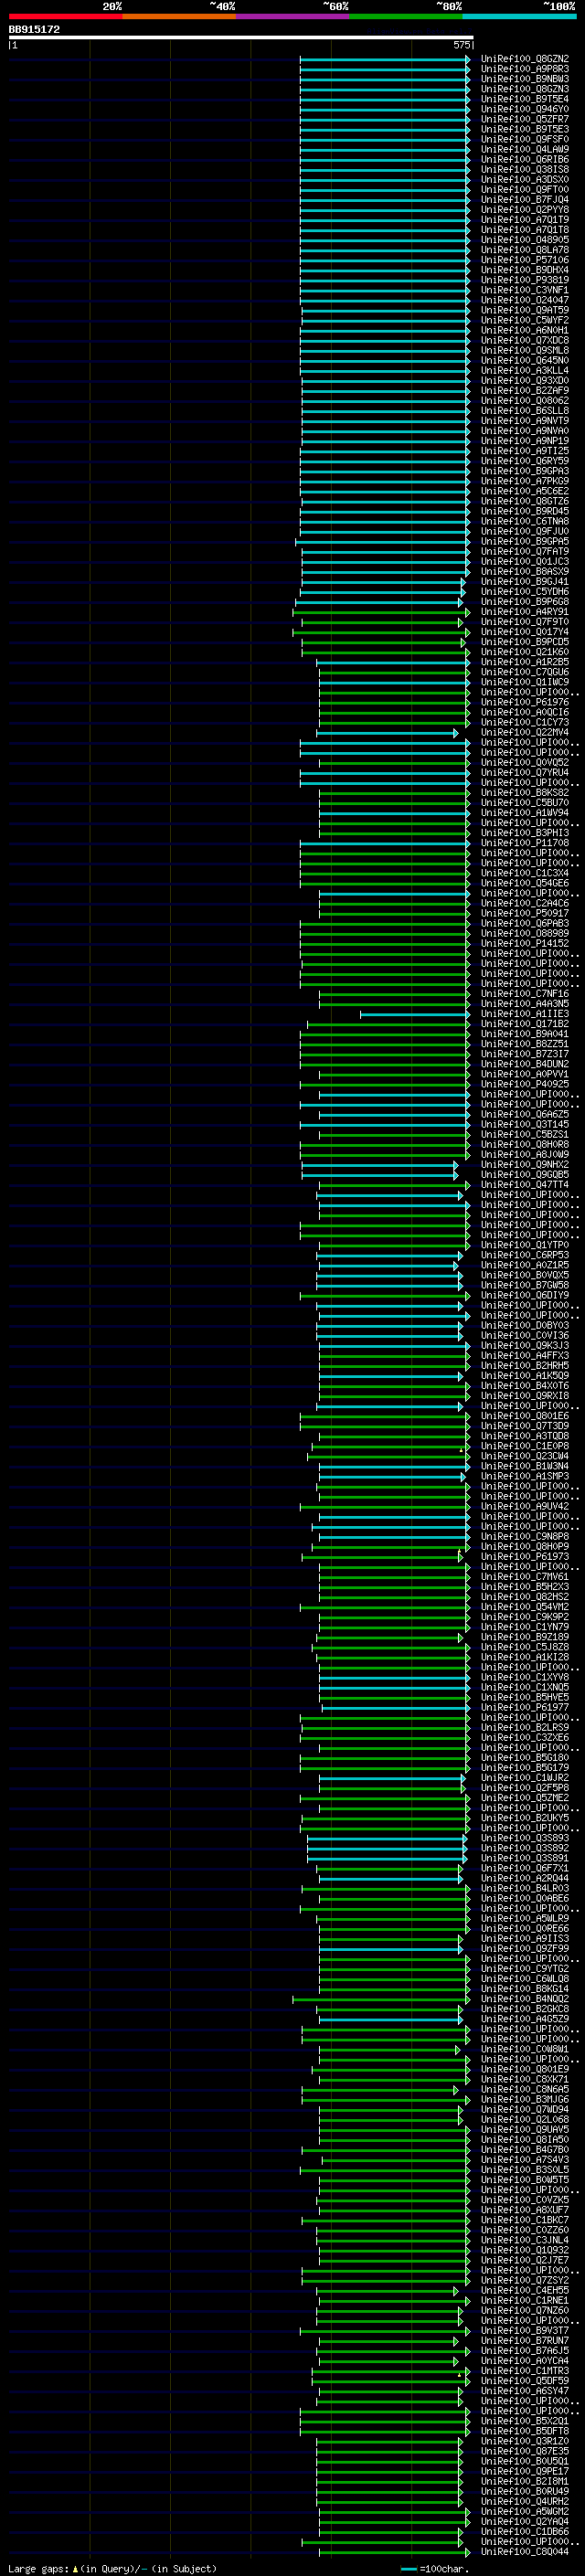Select the UniRef100_Q9FSF0 label
Image resolution: width=585 pixels, height=2576 pixels.
coord(524,139)
